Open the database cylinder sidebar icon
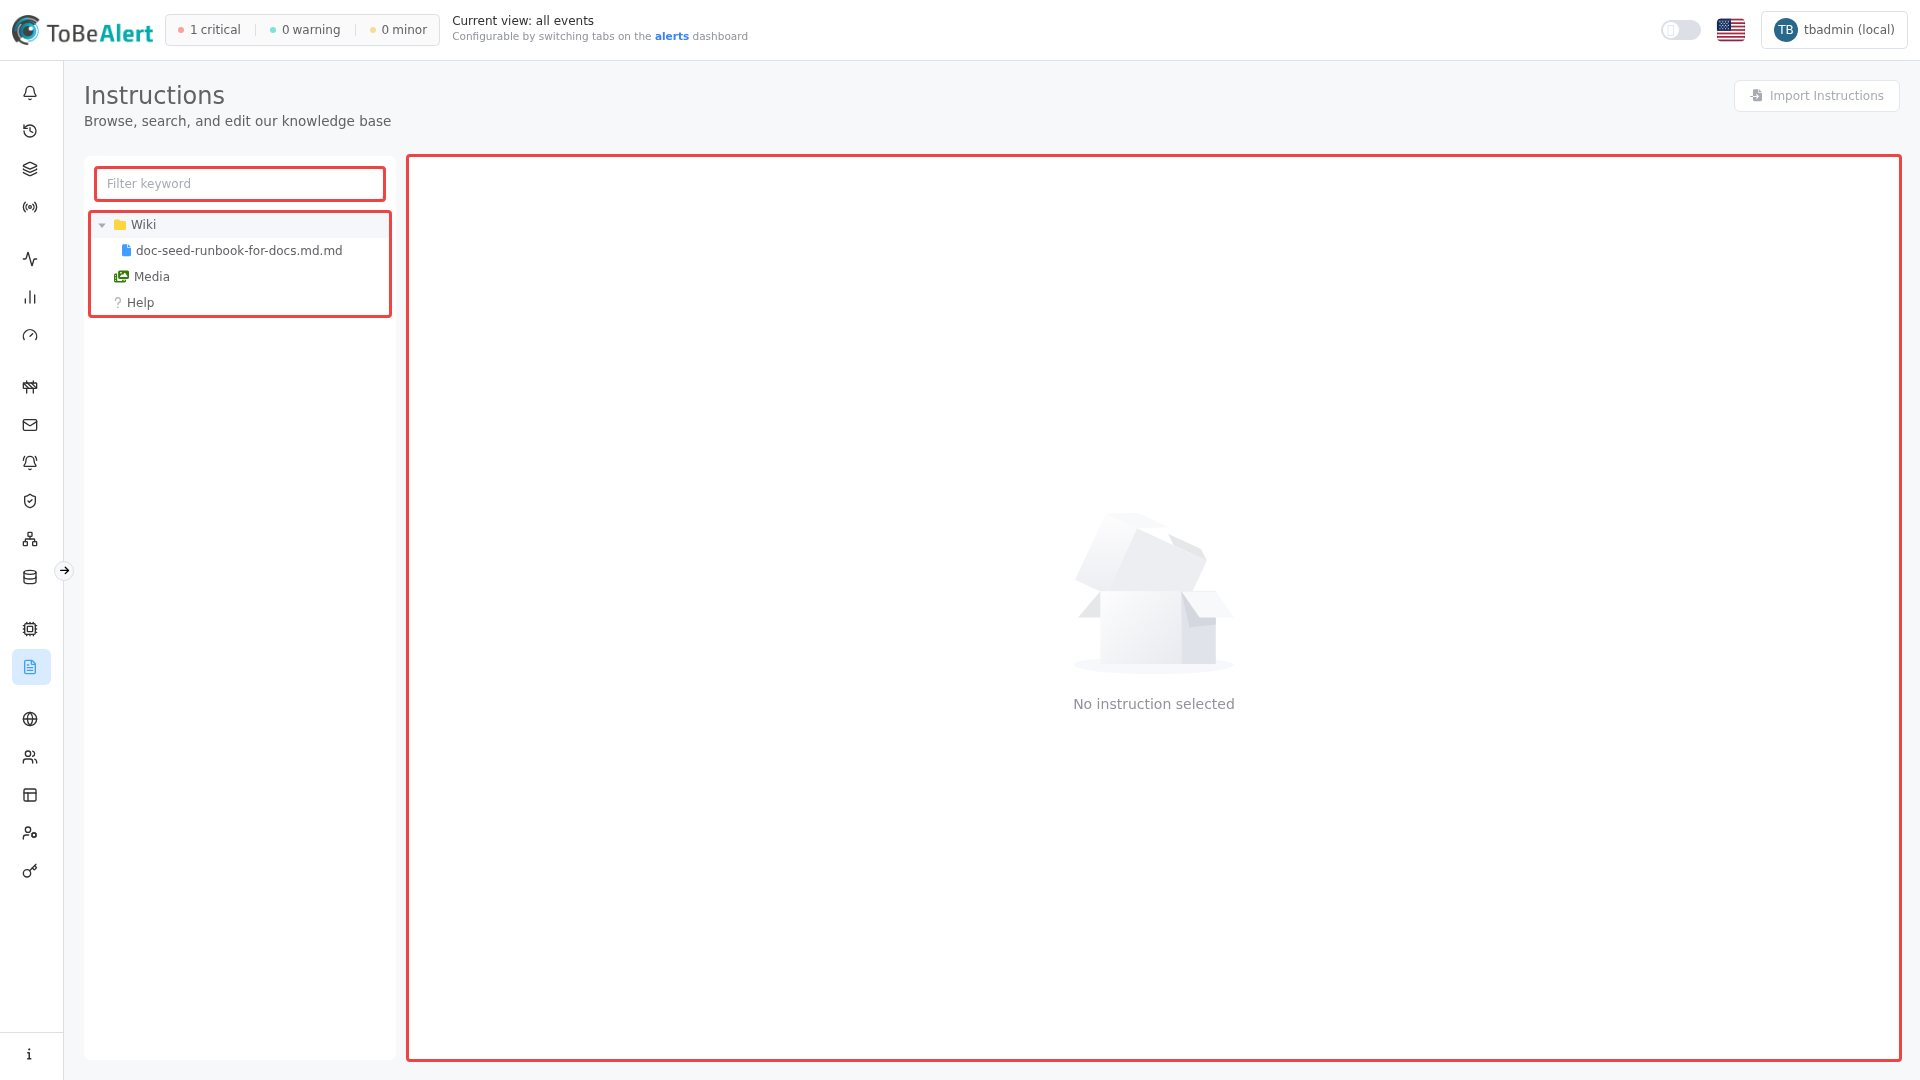 (30, 577)
